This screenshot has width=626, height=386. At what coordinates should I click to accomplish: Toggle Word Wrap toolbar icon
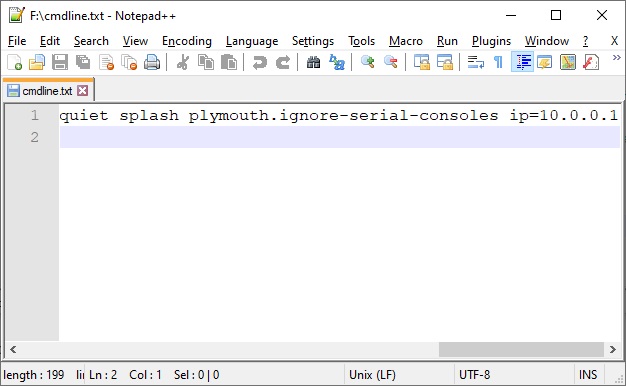tap(475, 62)
